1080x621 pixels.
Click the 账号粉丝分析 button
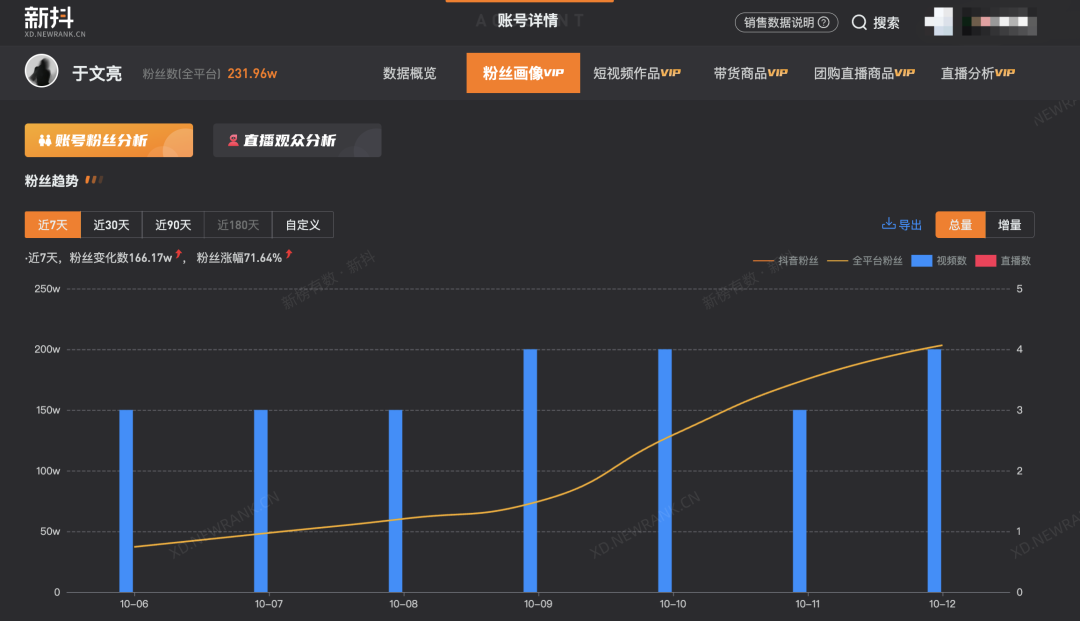pyautogui.click(x=108, y=141)
